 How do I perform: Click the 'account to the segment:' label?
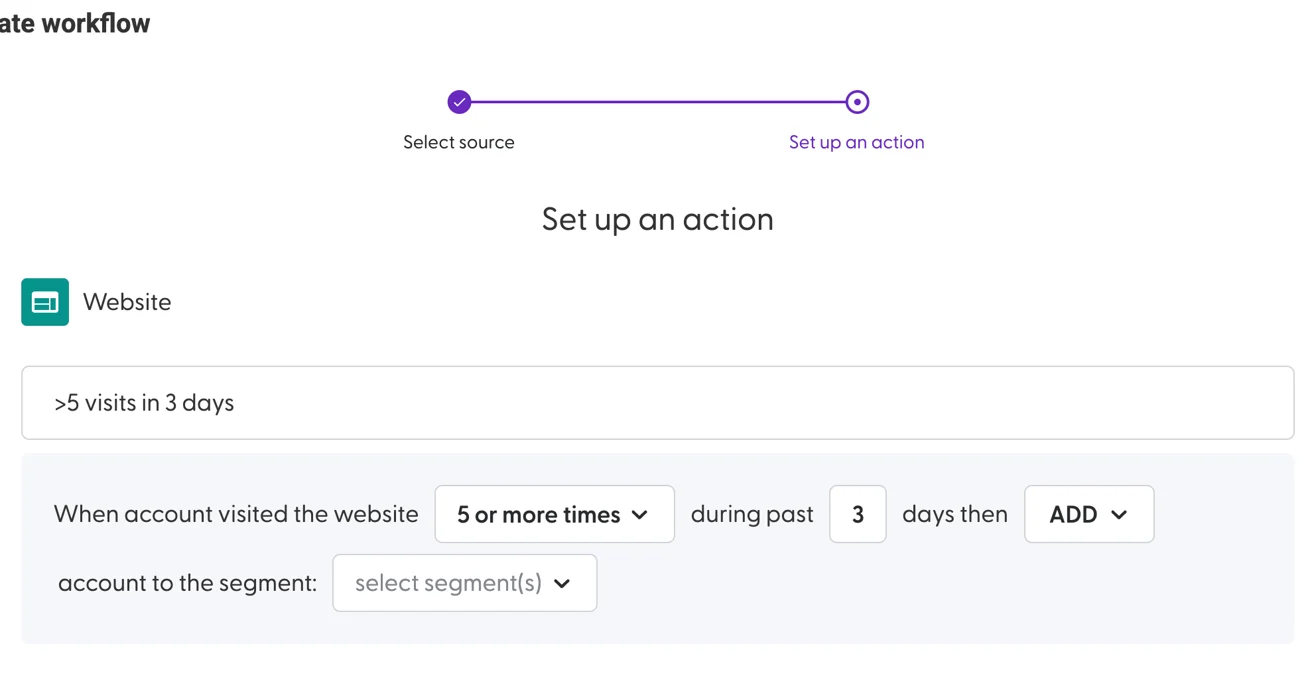187,583
